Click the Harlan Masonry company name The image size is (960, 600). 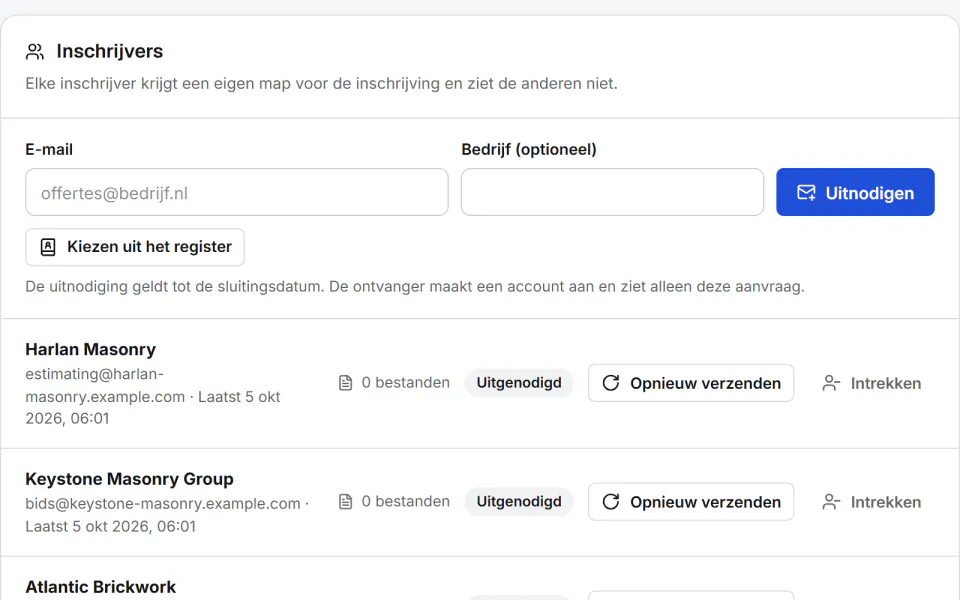click(x=91, y=350)
